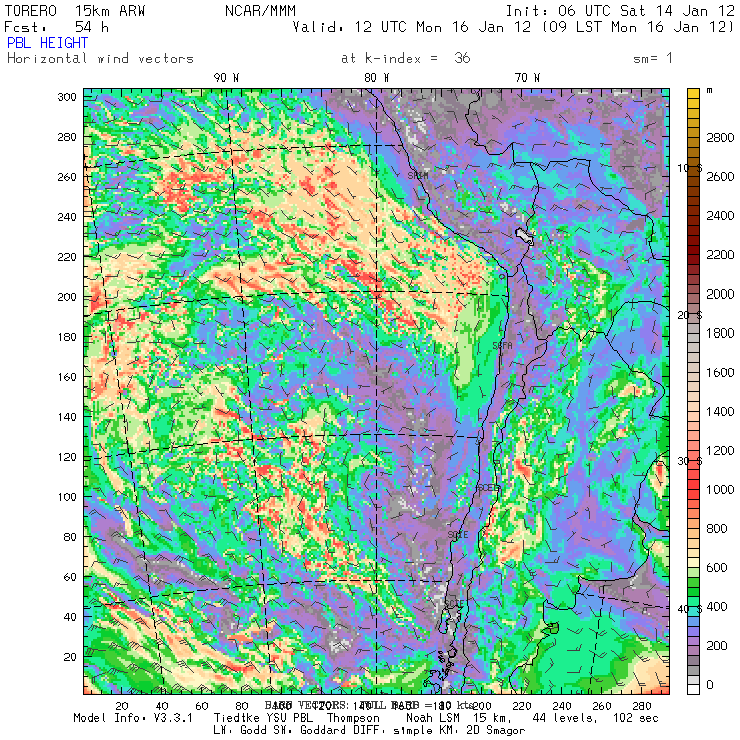The image size is (740, 740).
Task: Select the '2D Smagor' text on the bottom line
Action: click(x=496, y=730)
